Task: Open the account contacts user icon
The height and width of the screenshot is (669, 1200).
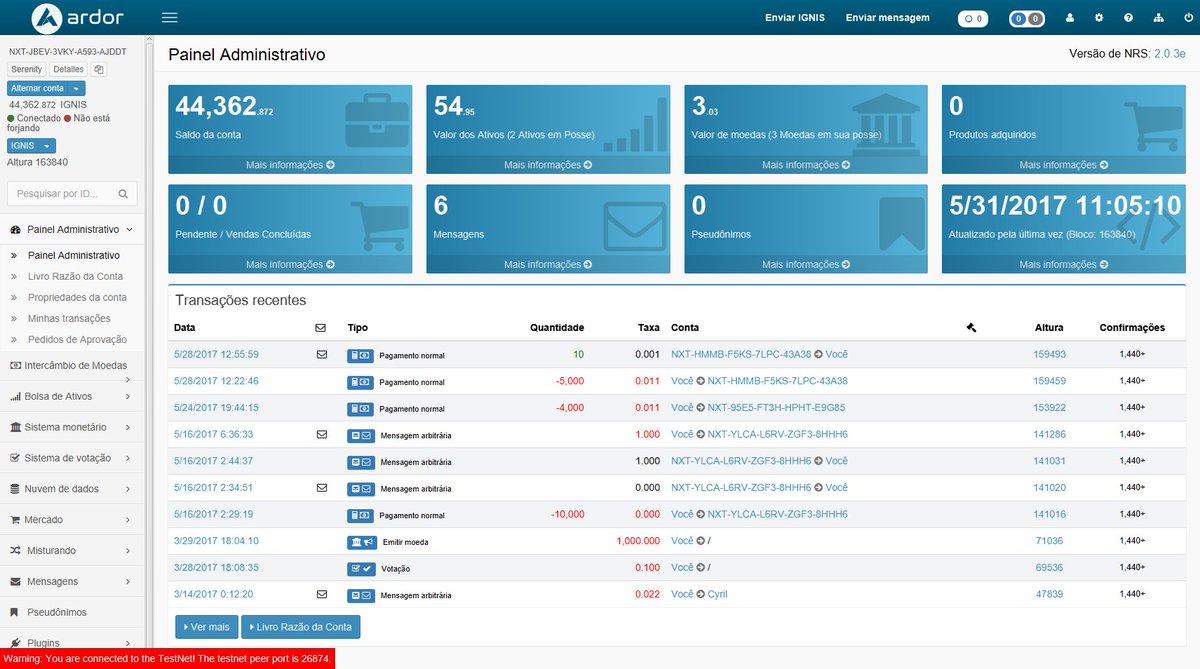Action: click(x=1070, y=18)
